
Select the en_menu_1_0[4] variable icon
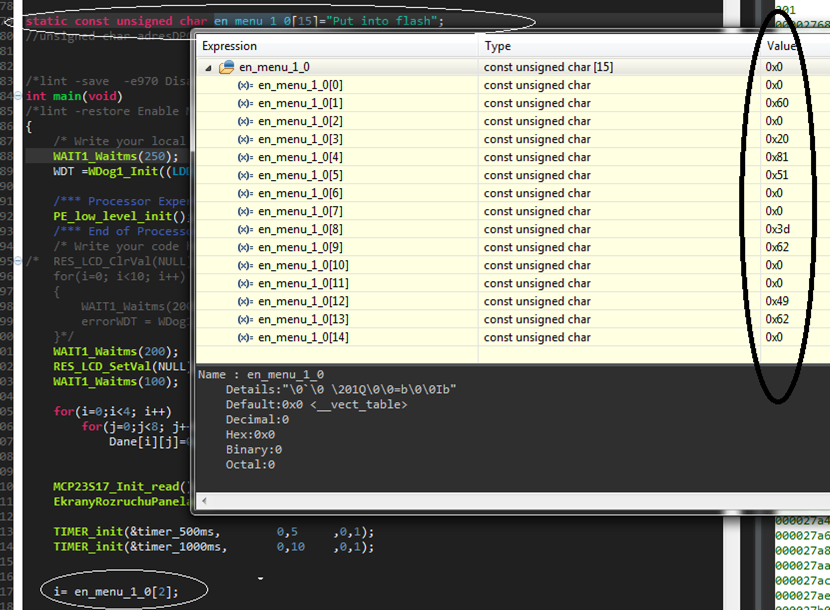point(245,157)
